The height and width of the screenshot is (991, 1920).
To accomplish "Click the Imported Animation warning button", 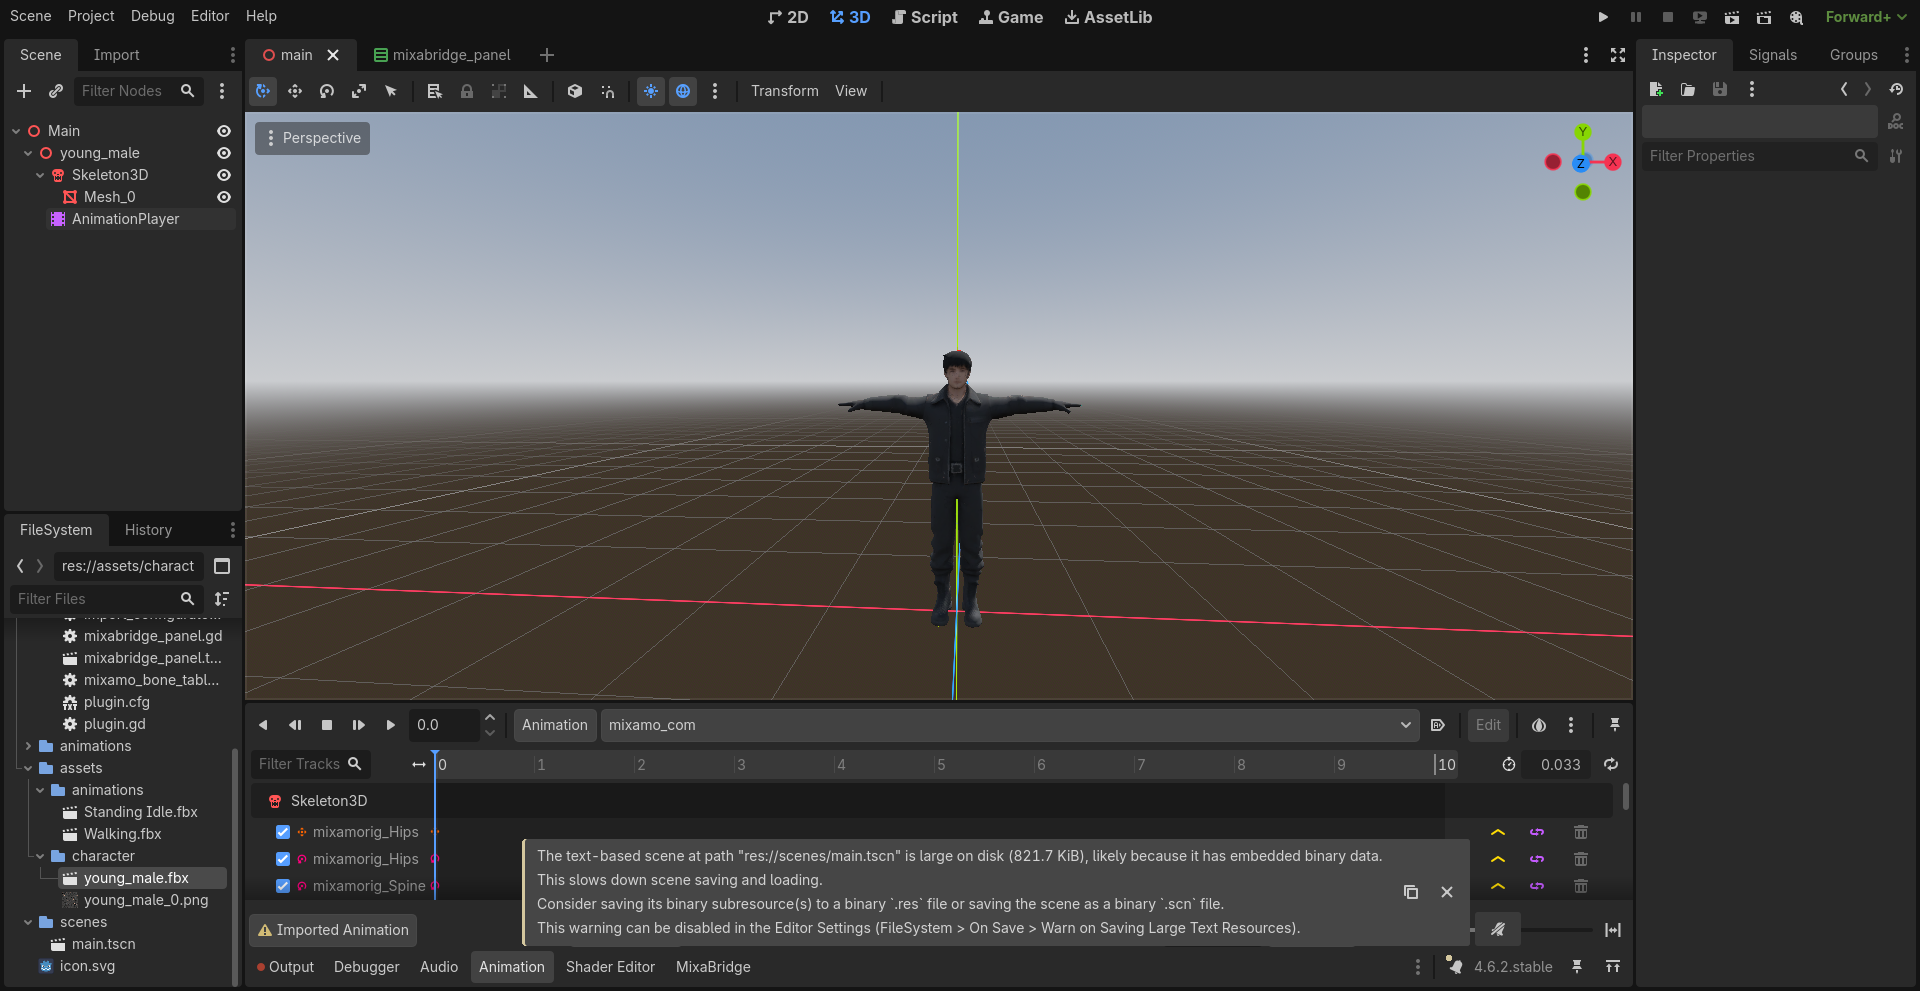I will (332, 930).
